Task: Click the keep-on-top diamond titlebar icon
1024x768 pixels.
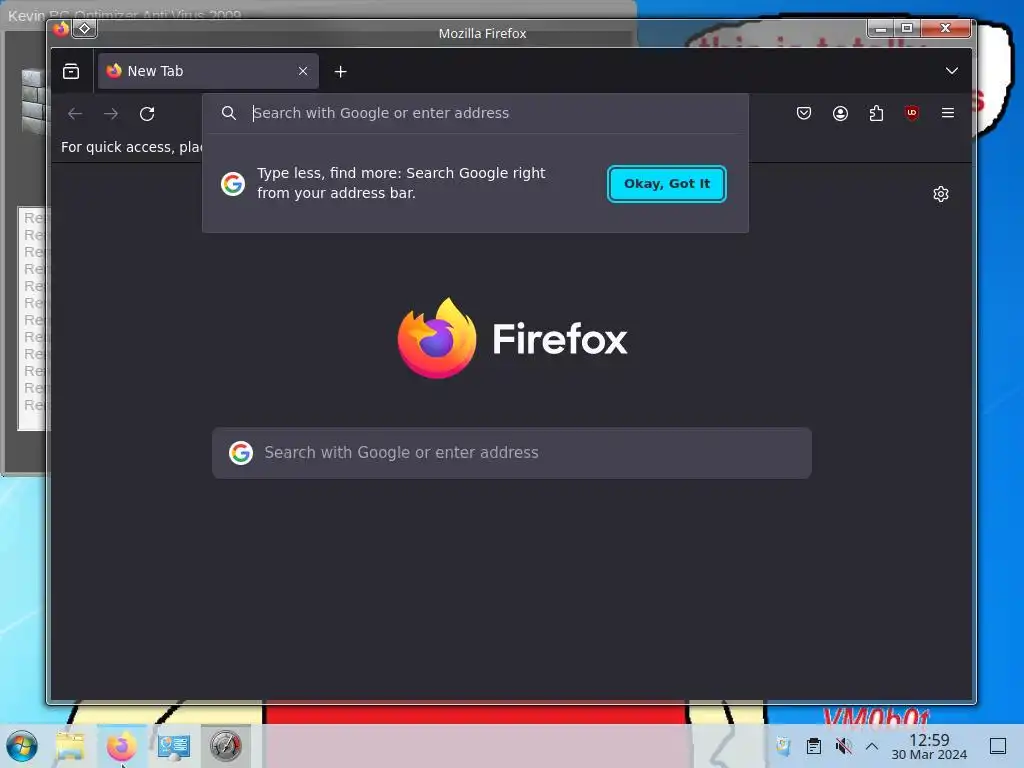Action: coord(85,29)
